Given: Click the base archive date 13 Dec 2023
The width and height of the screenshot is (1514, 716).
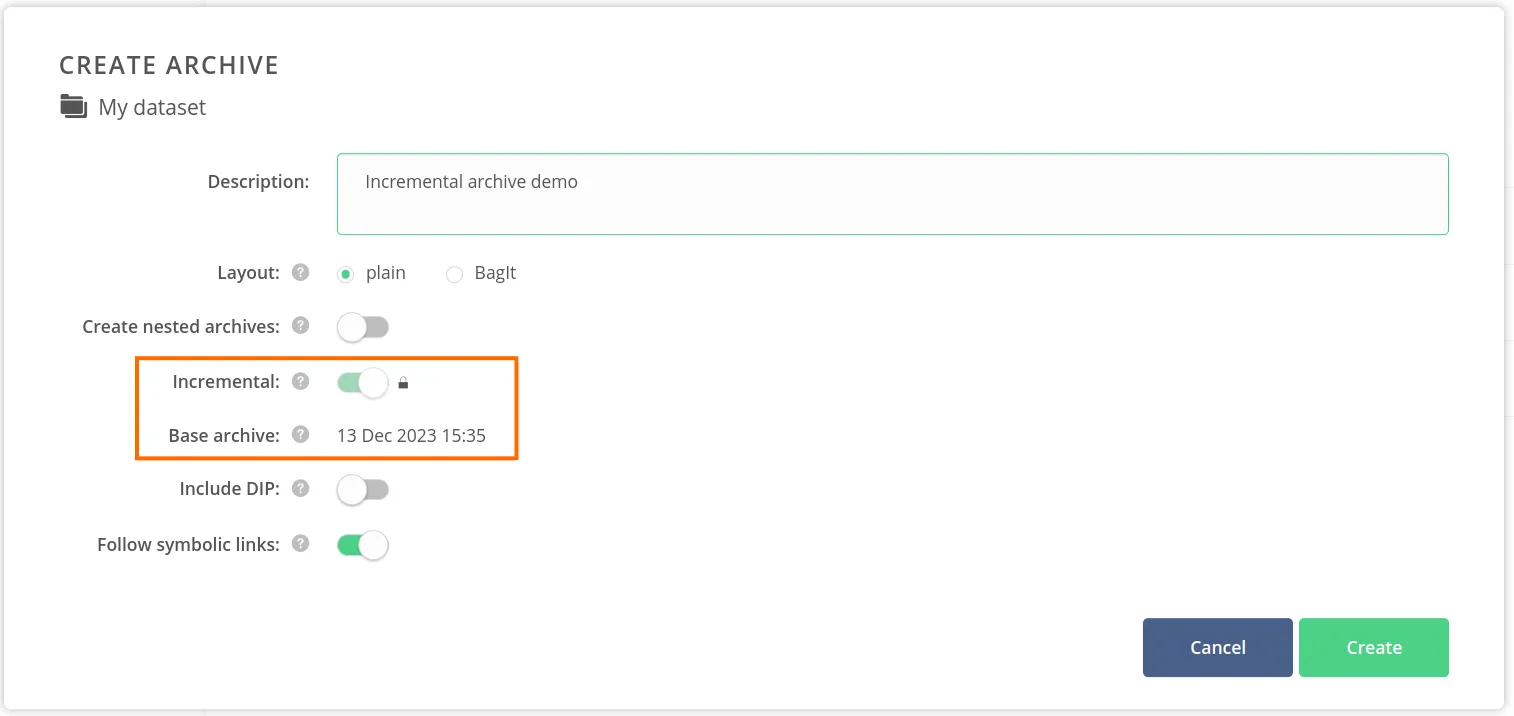Looking at the screenshot, I should 411,436.
